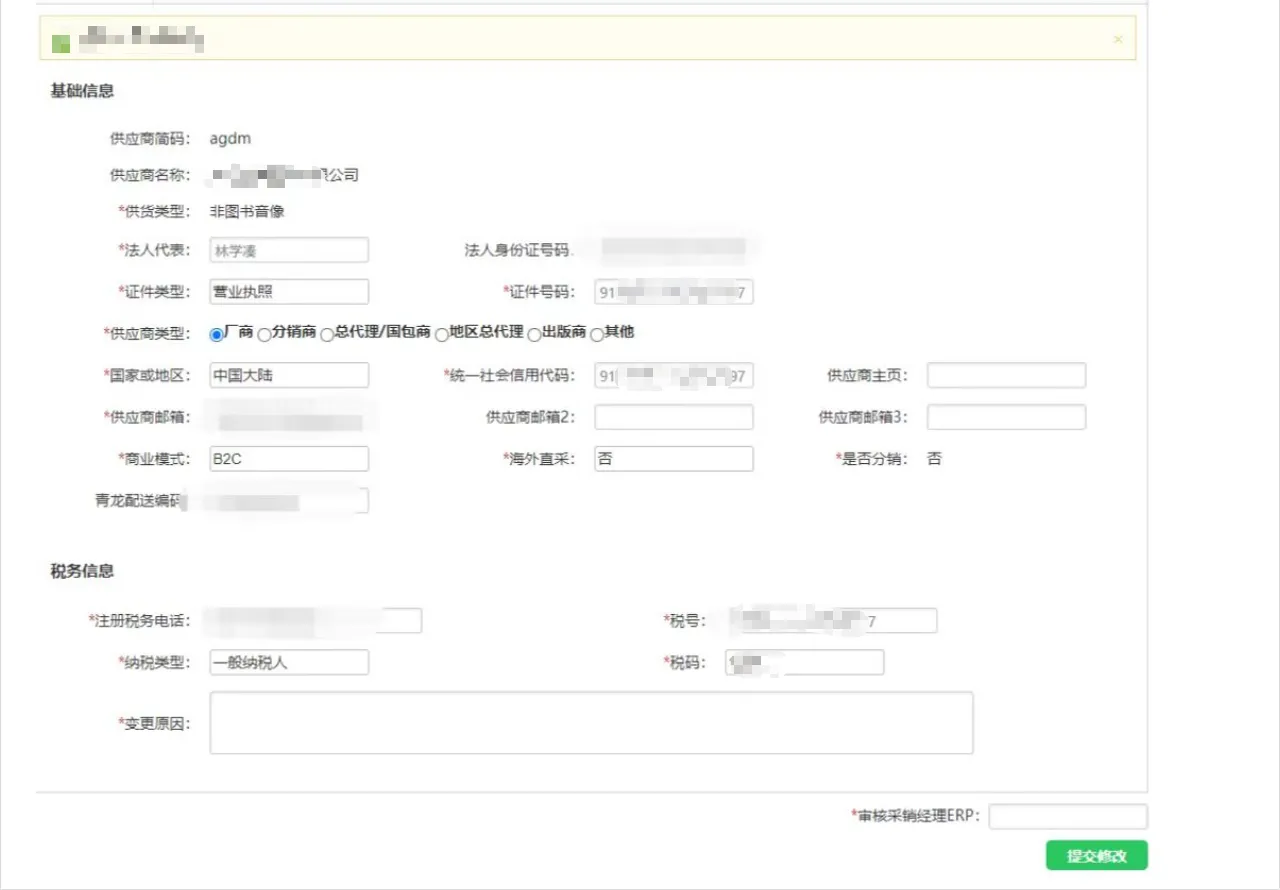The image size is (1280, 890).
Task: Open the 商业模式 selection box
Action: 288,458
